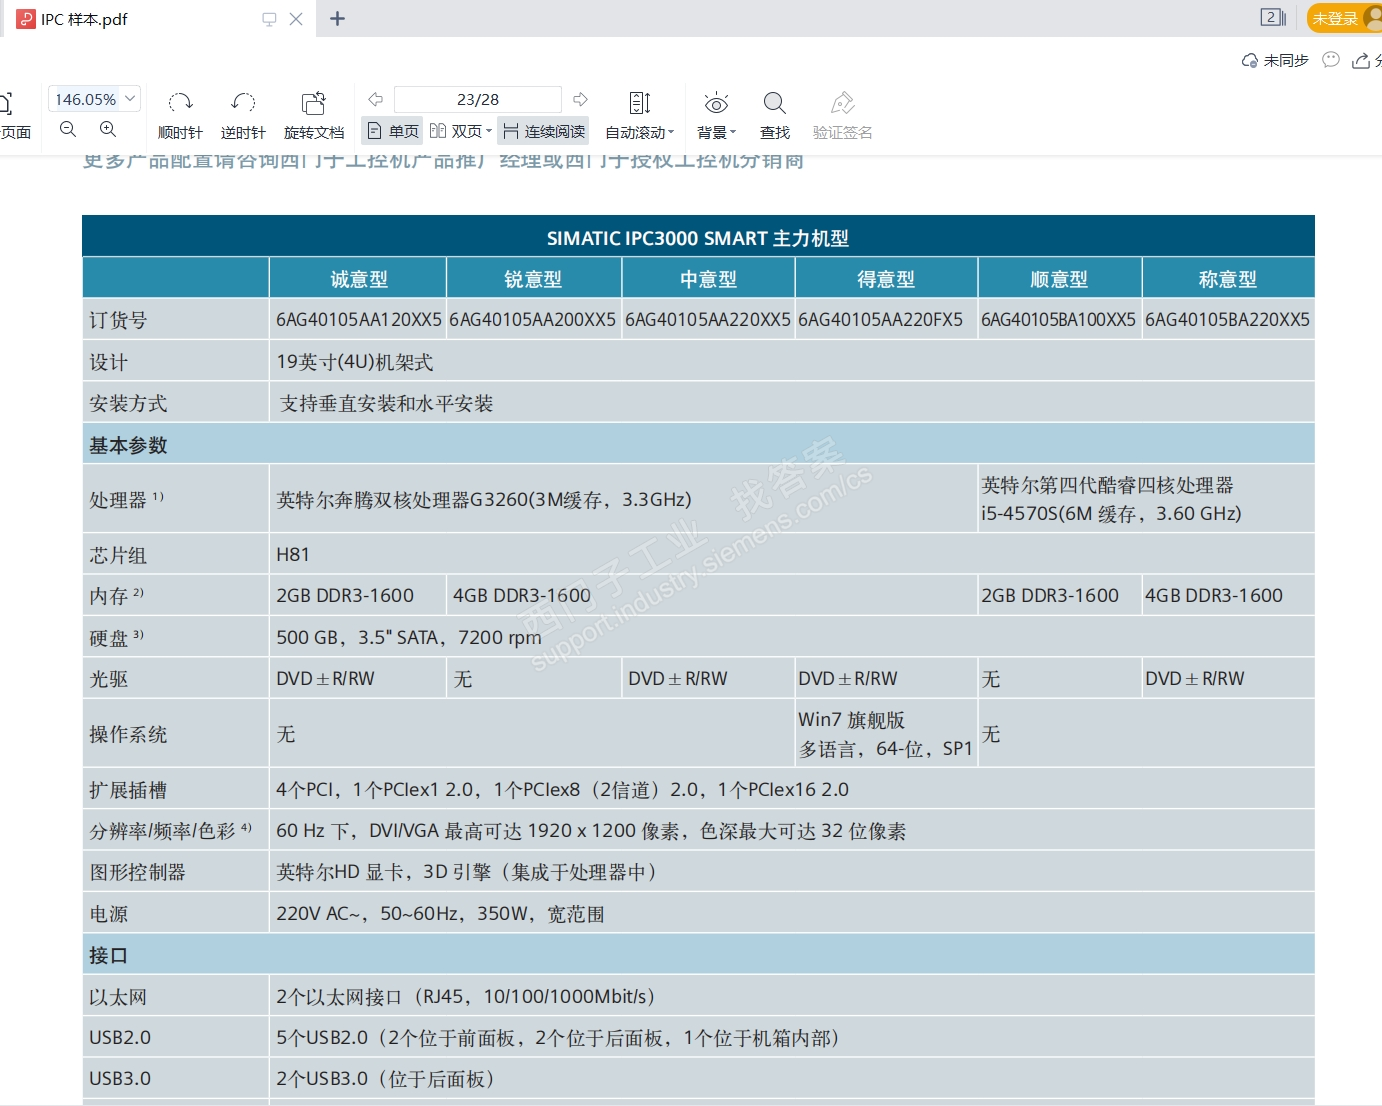This screenshot has height=1106, width=1382.
Task: Open a new tab with the plus icon
Action: (338, 18)
